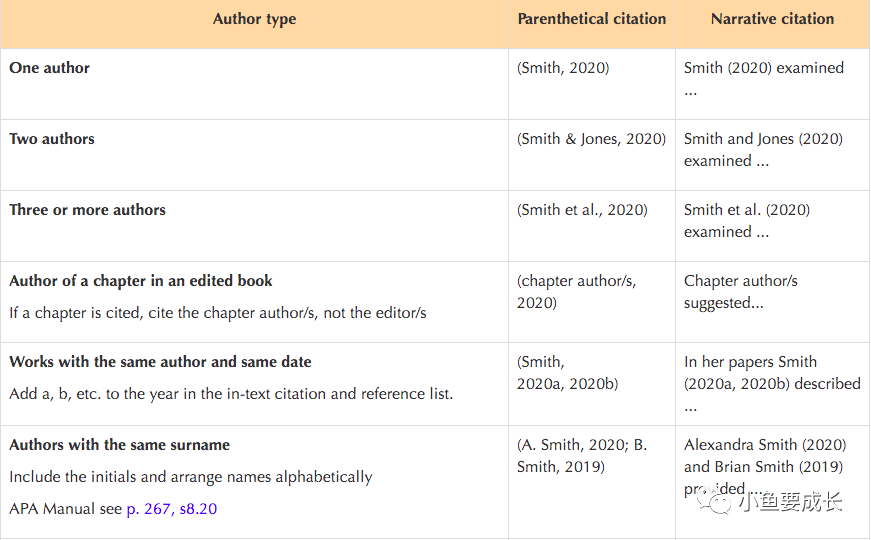
Task: Select the "Authors with the same surname" label
Action: tap(120, 445)
